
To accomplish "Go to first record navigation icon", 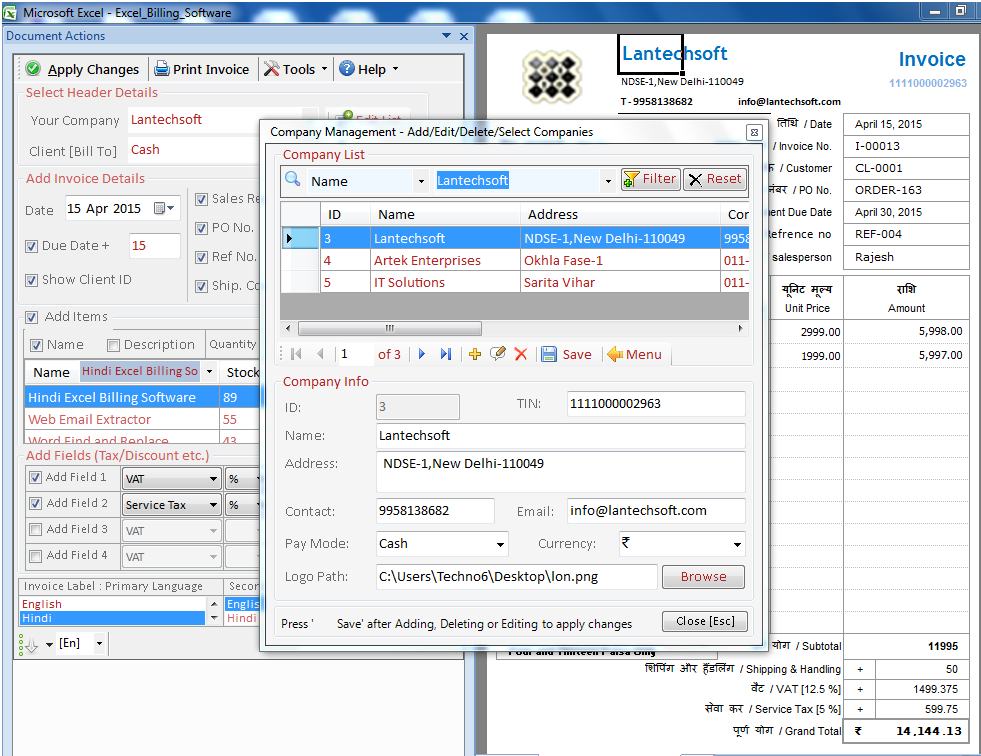I will tap(297, 354).
